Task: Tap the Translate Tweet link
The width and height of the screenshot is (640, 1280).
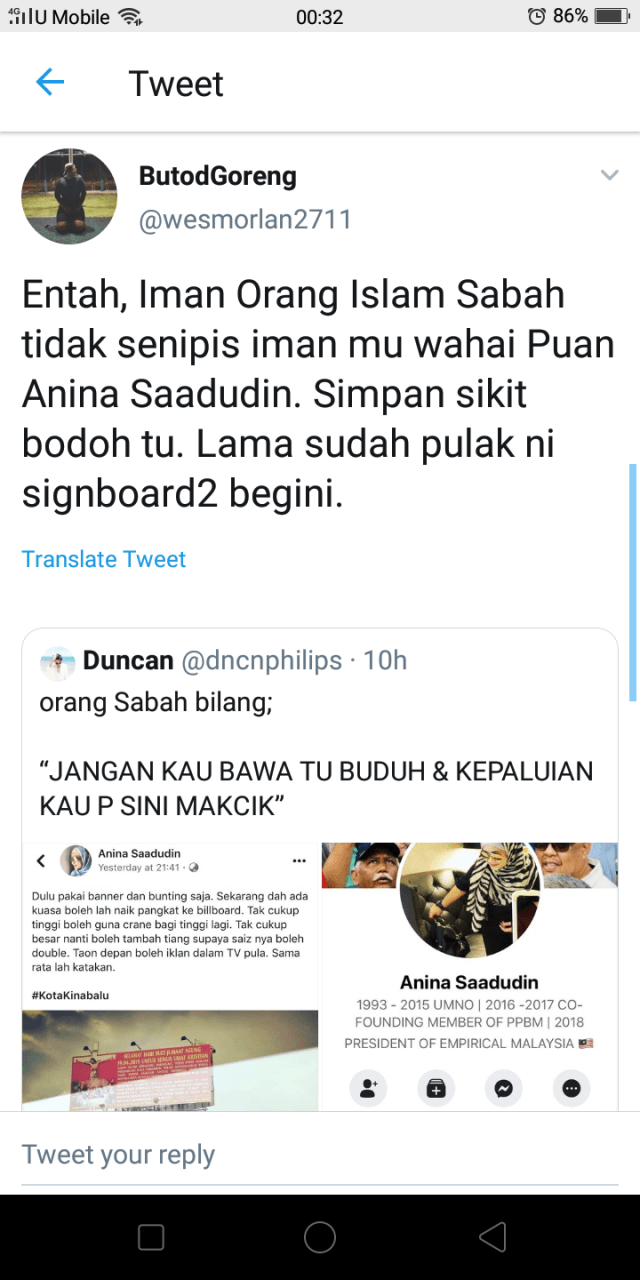Action: point(104,559)
